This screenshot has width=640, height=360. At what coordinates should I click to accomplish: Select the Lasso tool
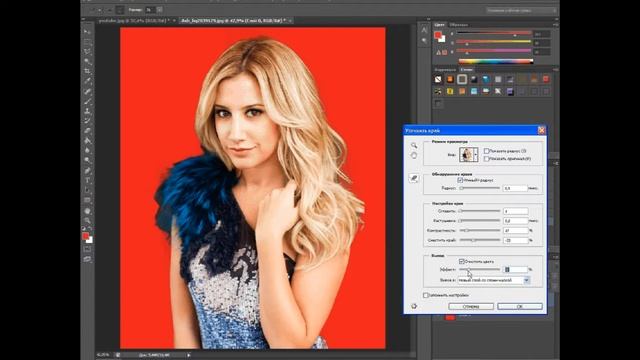point(87,52)
